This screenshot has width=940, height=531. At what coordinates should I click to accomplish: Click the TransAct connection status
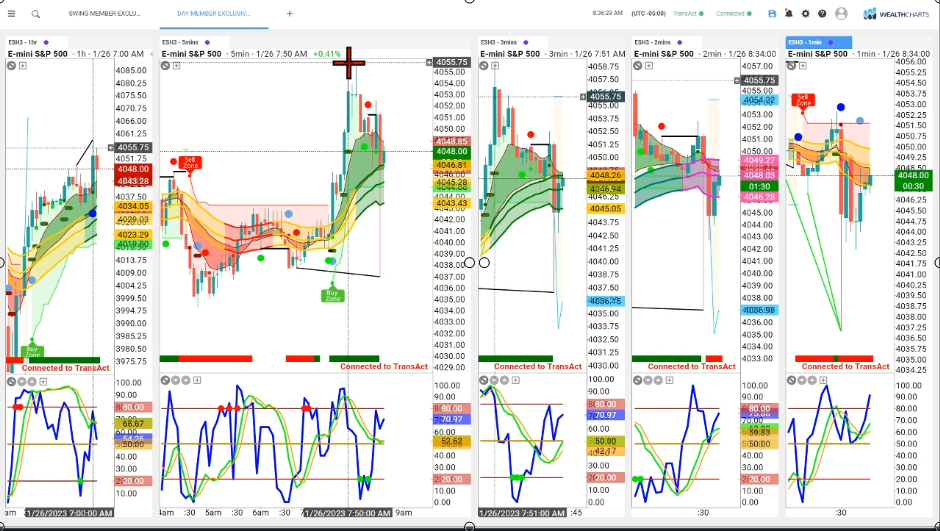688,13
